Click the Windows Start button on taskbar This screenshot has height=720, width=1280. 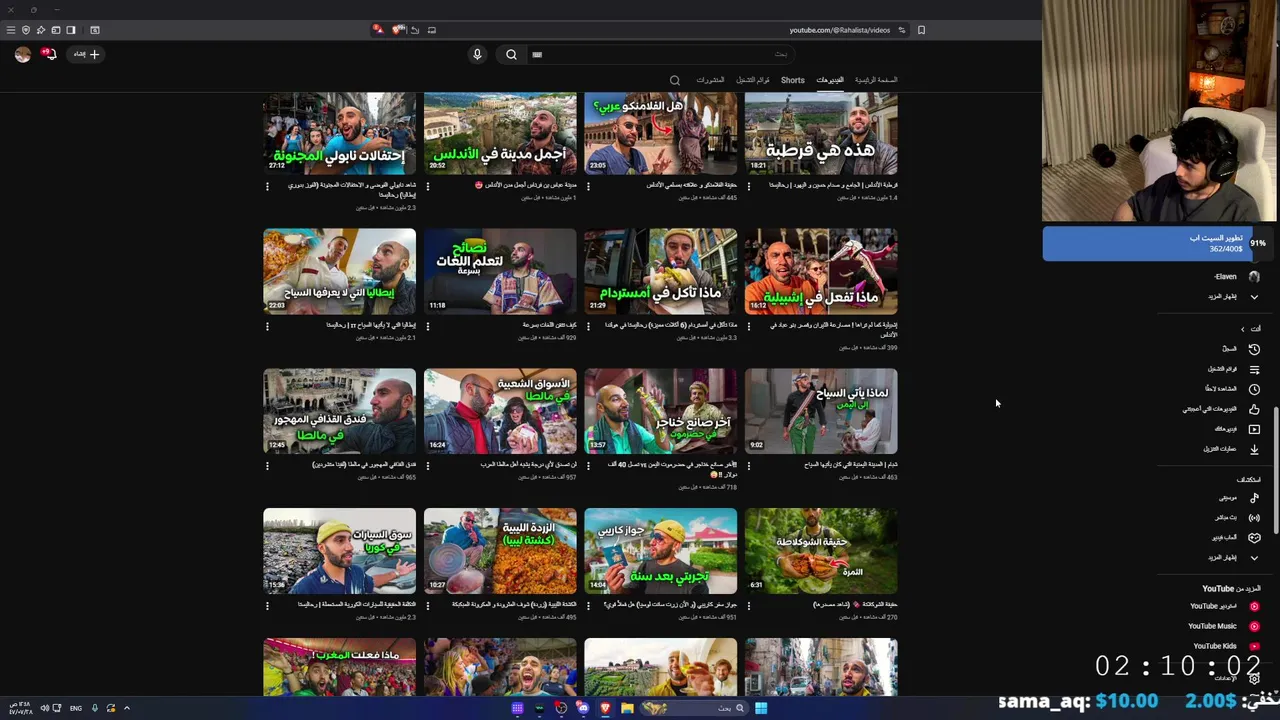coord(761,708)
